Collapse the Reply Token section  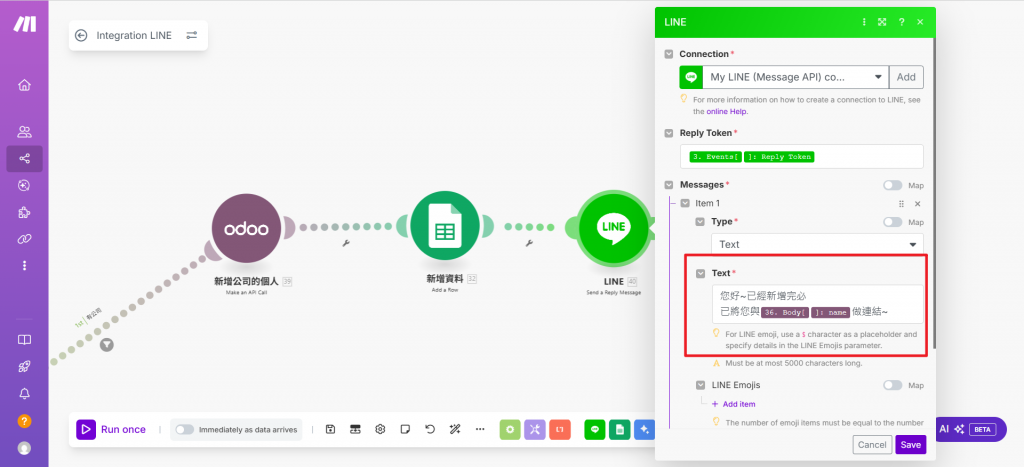[x=668, y=133]
